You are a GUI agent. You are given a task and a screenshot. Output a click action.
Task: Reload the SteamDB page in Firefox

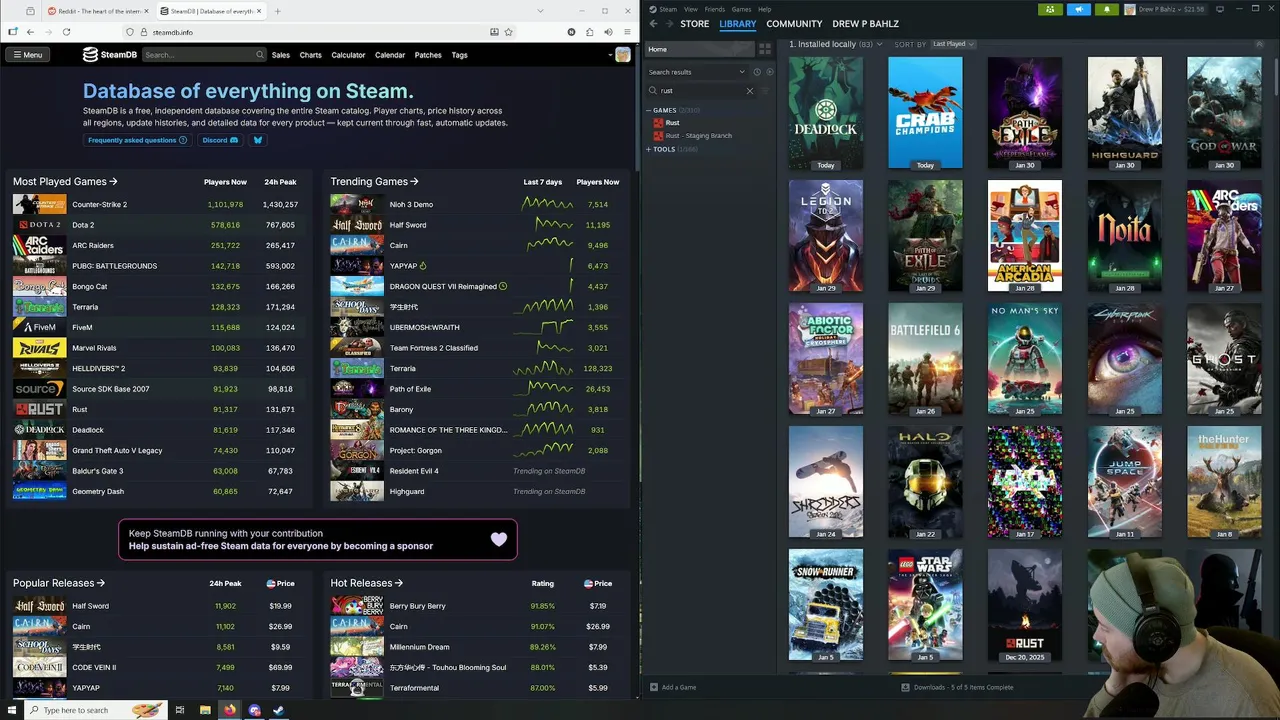click(66, 32)
